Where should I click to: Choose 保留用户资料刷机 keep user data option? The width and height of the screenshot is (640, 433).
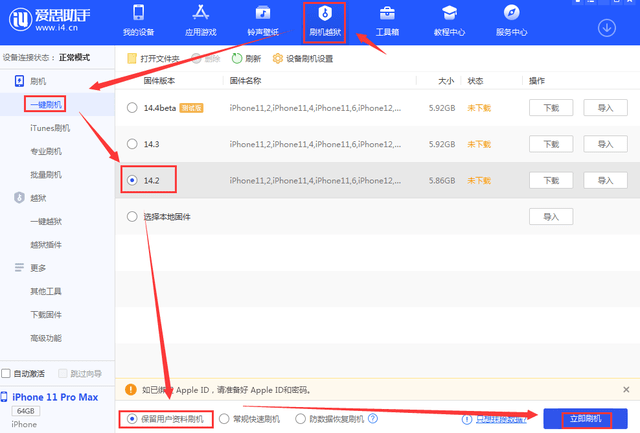[132, 419]
